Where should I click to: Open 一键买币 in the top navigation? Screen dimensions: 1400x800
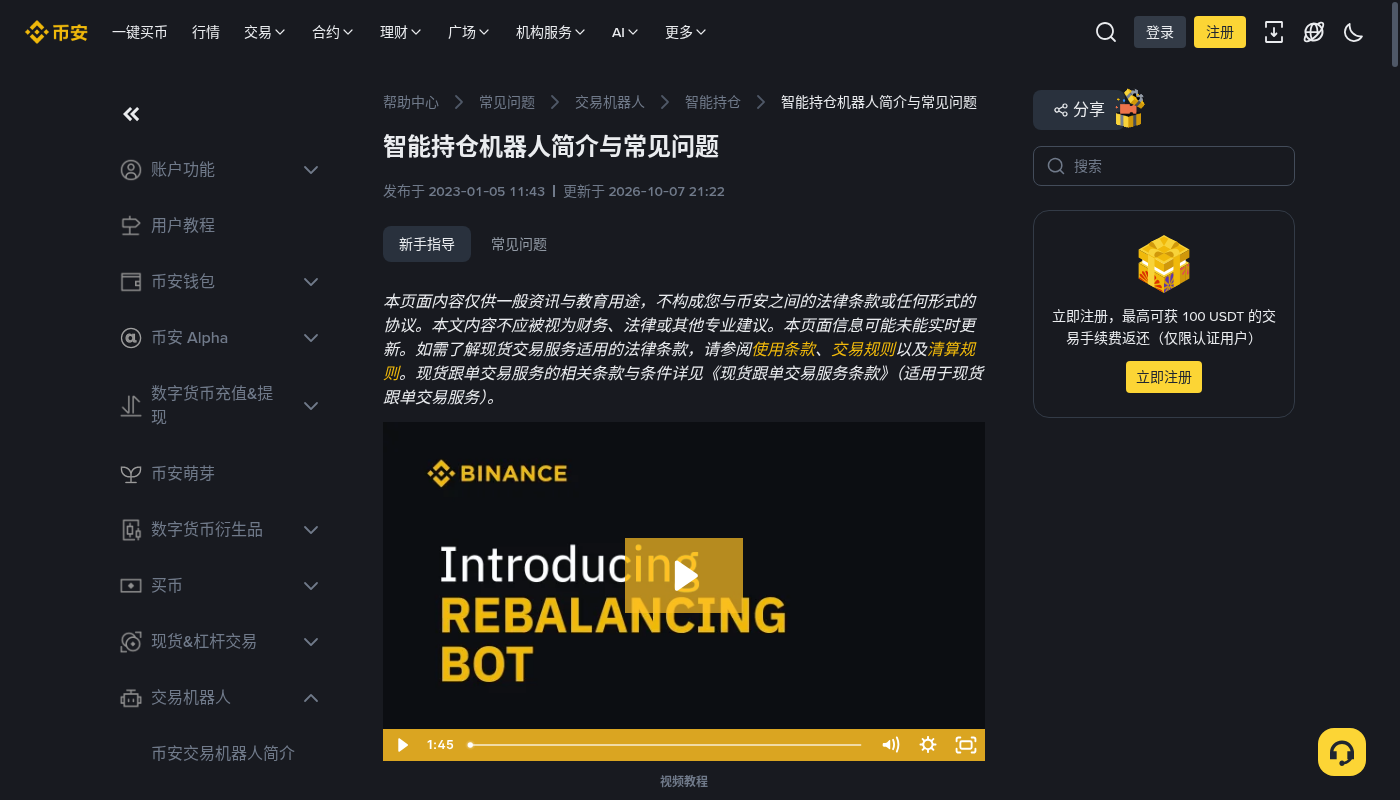coord(140,32)
